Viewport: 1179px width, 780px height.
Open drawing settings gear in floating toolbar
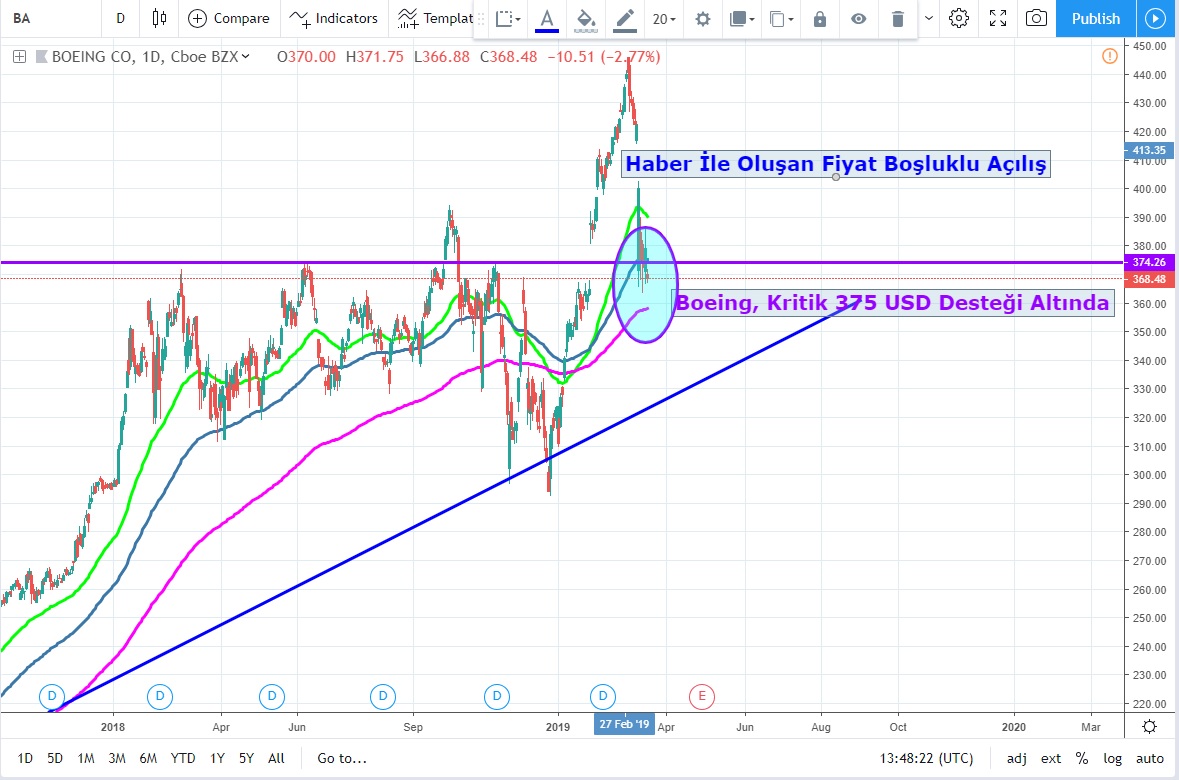[702, 19]
